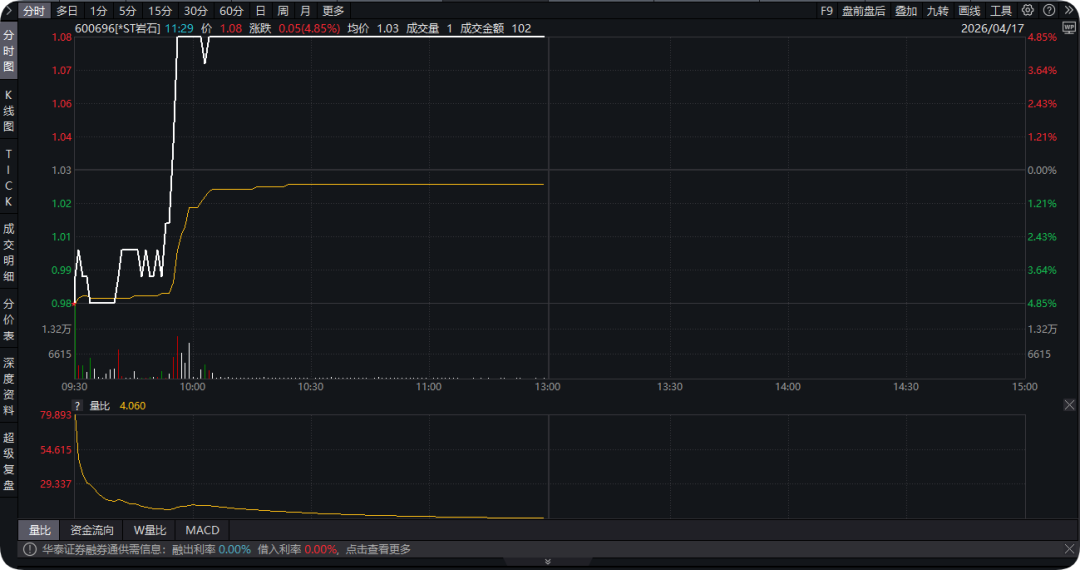
Task: Switch to the 资金流向 indicator tab
Action: pyautogui.click(x=92, y=529)
